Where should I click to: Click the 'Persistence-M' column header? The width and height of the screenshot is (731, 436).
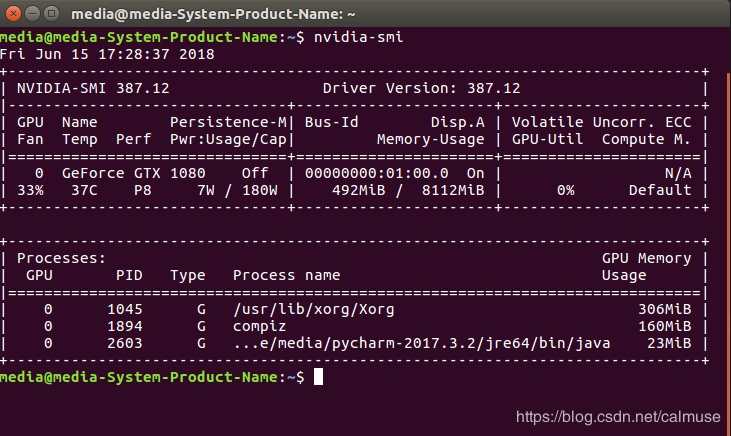pyautogui.click(x=228, y=122)
